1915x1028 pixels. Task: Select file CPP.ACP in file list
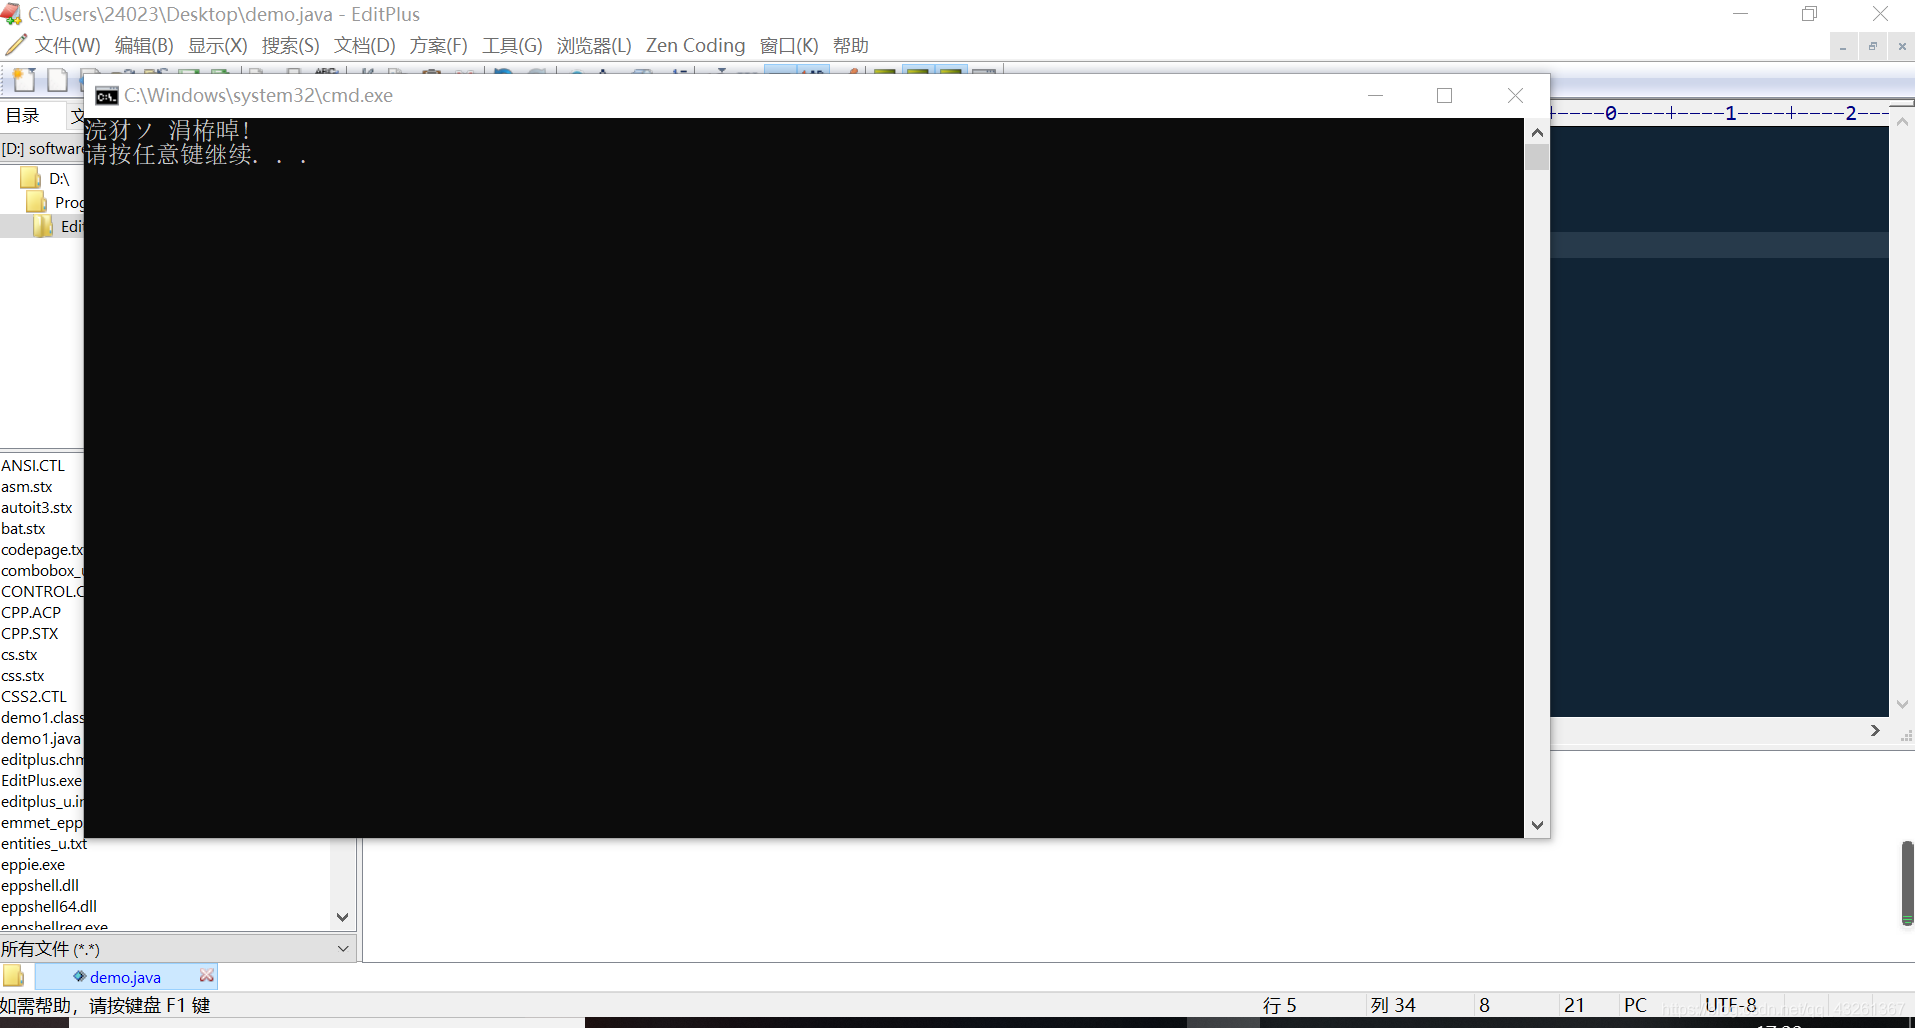31,612
